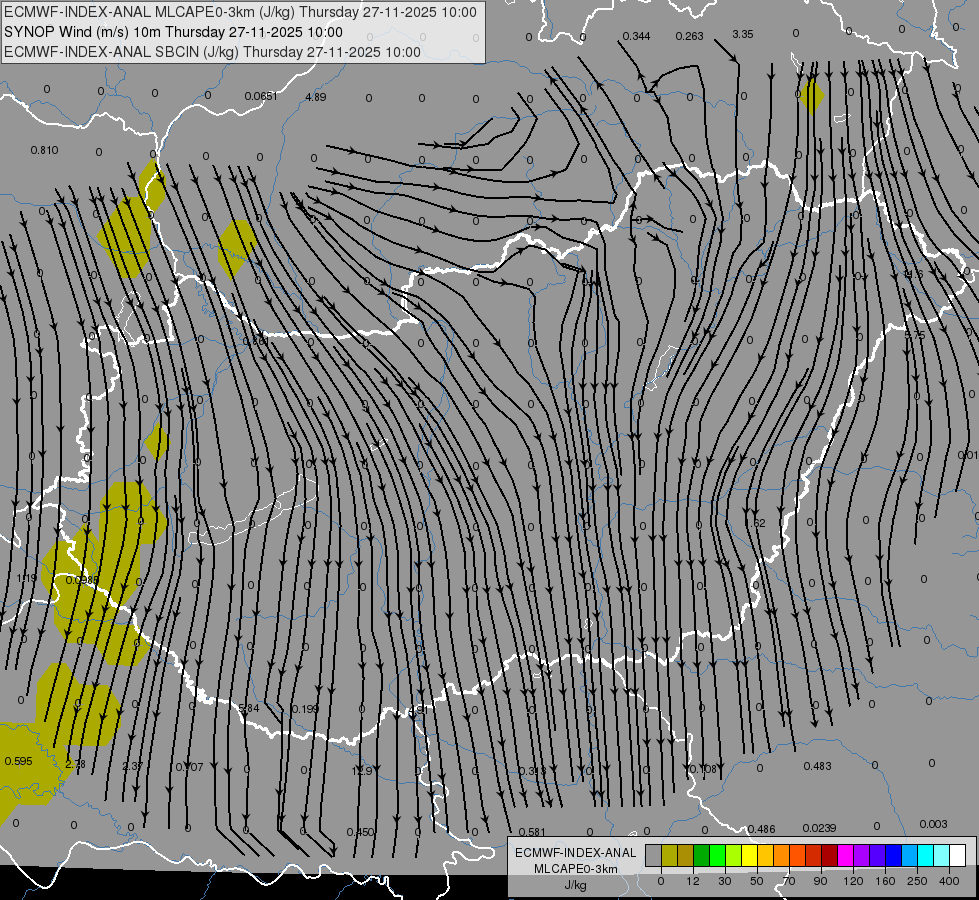Select the map value 0.581
Screen dimensions: 979x900
point(532,832)
